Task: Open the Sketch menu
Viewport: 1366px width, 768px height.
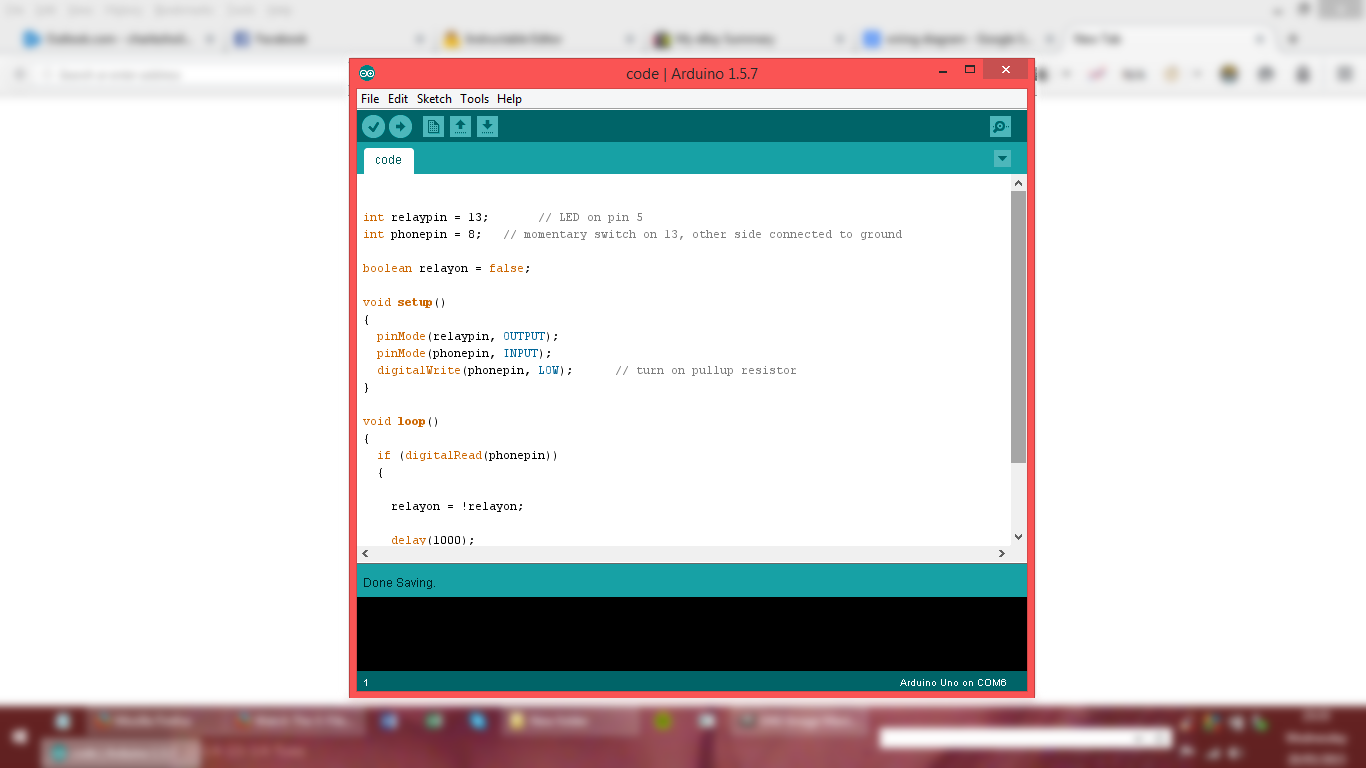Action: (x=434, y=99)
